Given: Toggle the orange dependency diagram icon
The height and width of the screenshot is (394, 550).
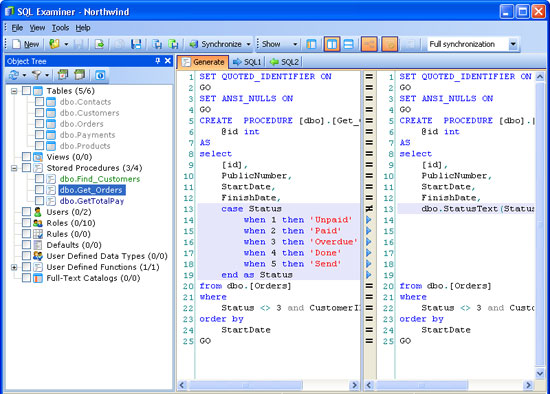Looking at the screenshot, I should click(369, 44).
